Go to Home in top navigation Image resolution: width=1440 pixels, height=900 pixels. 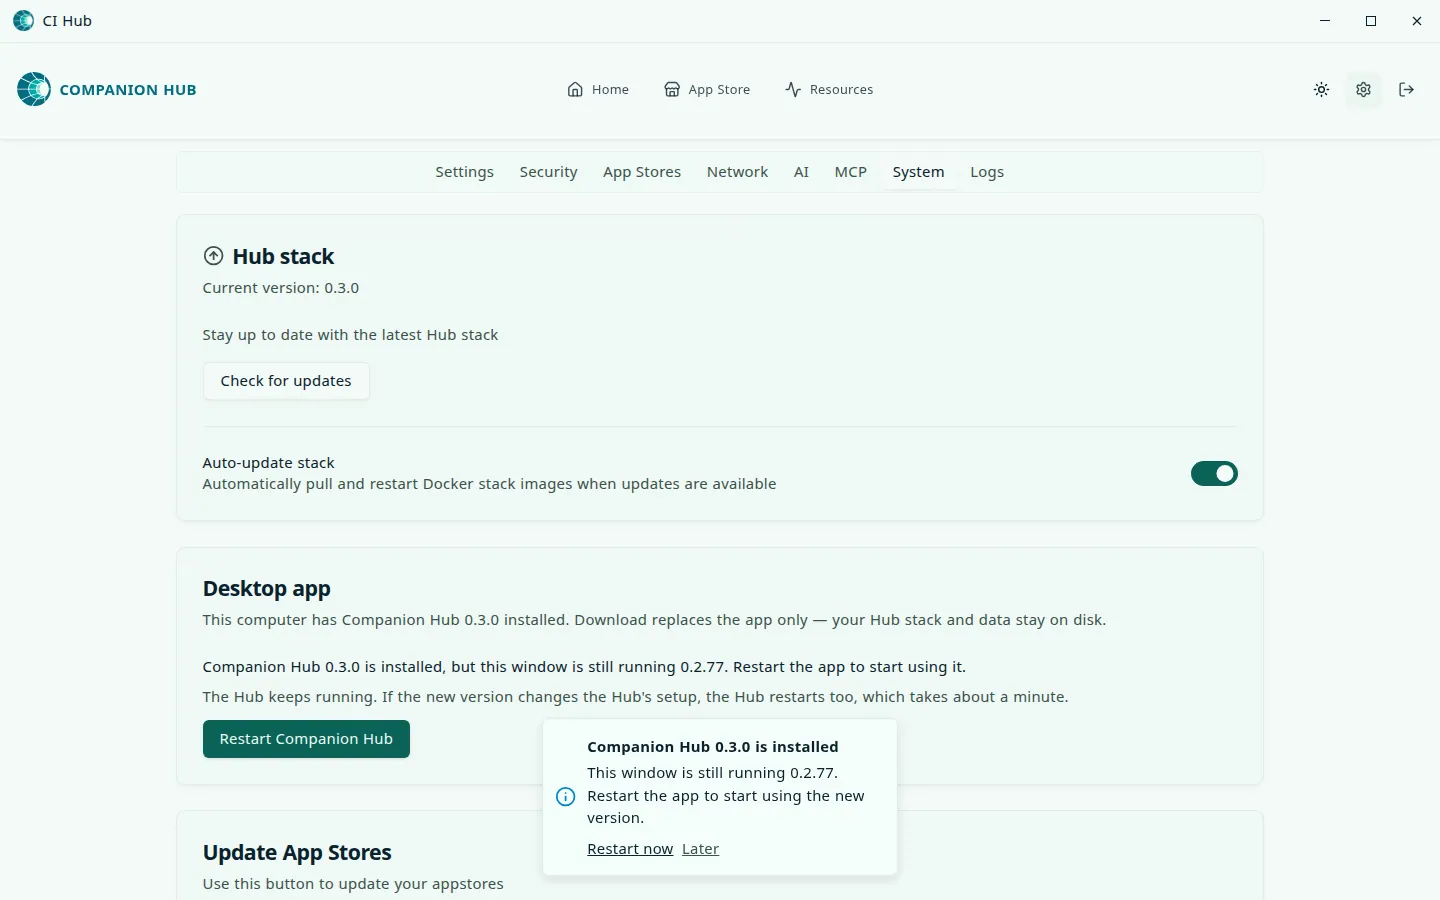(598, 89)
